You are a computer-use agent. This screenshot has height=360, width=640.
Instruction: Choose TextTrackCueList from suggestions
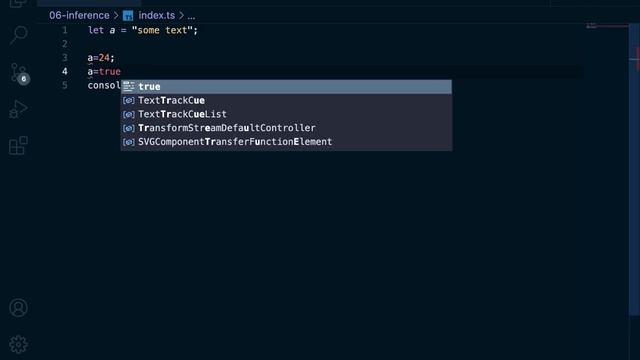(286, 114)
